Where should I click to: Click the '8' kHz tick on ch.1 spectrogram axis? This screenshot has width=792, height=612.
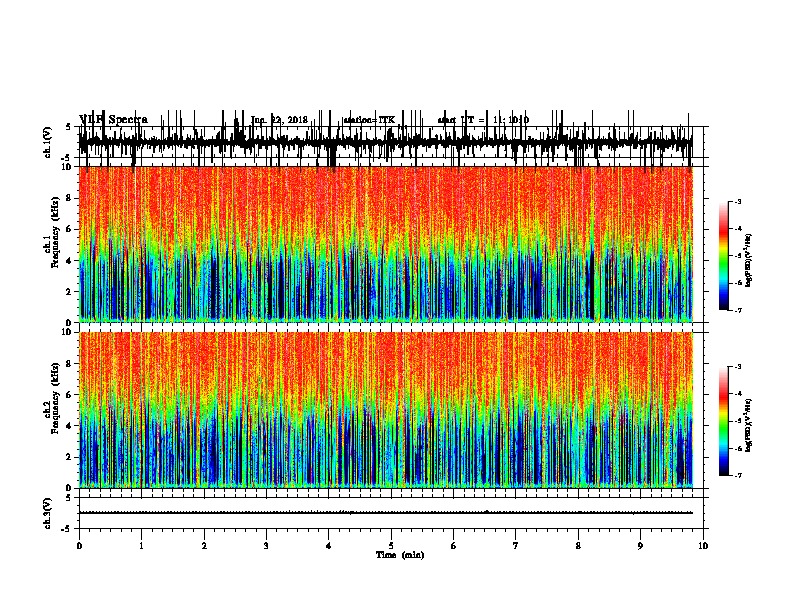pyautogui.click(x=70, y=198)
